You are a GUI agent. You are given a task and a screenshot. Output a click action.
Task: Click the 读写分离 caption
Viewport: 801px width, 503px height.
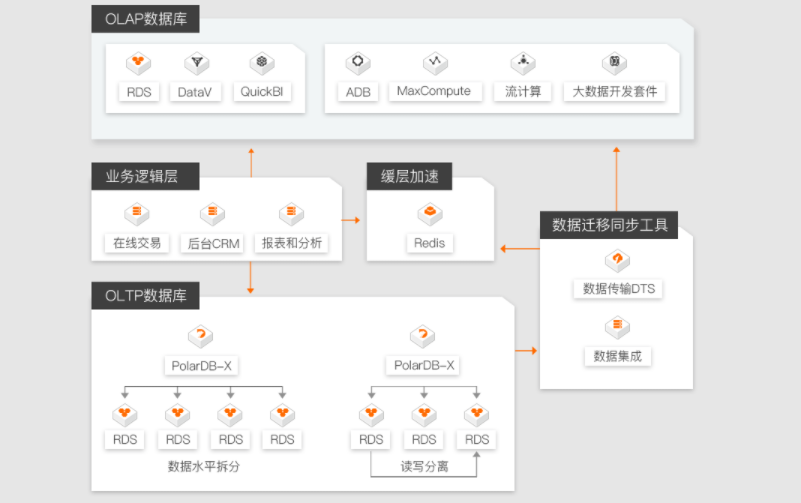tap(424, 466)
